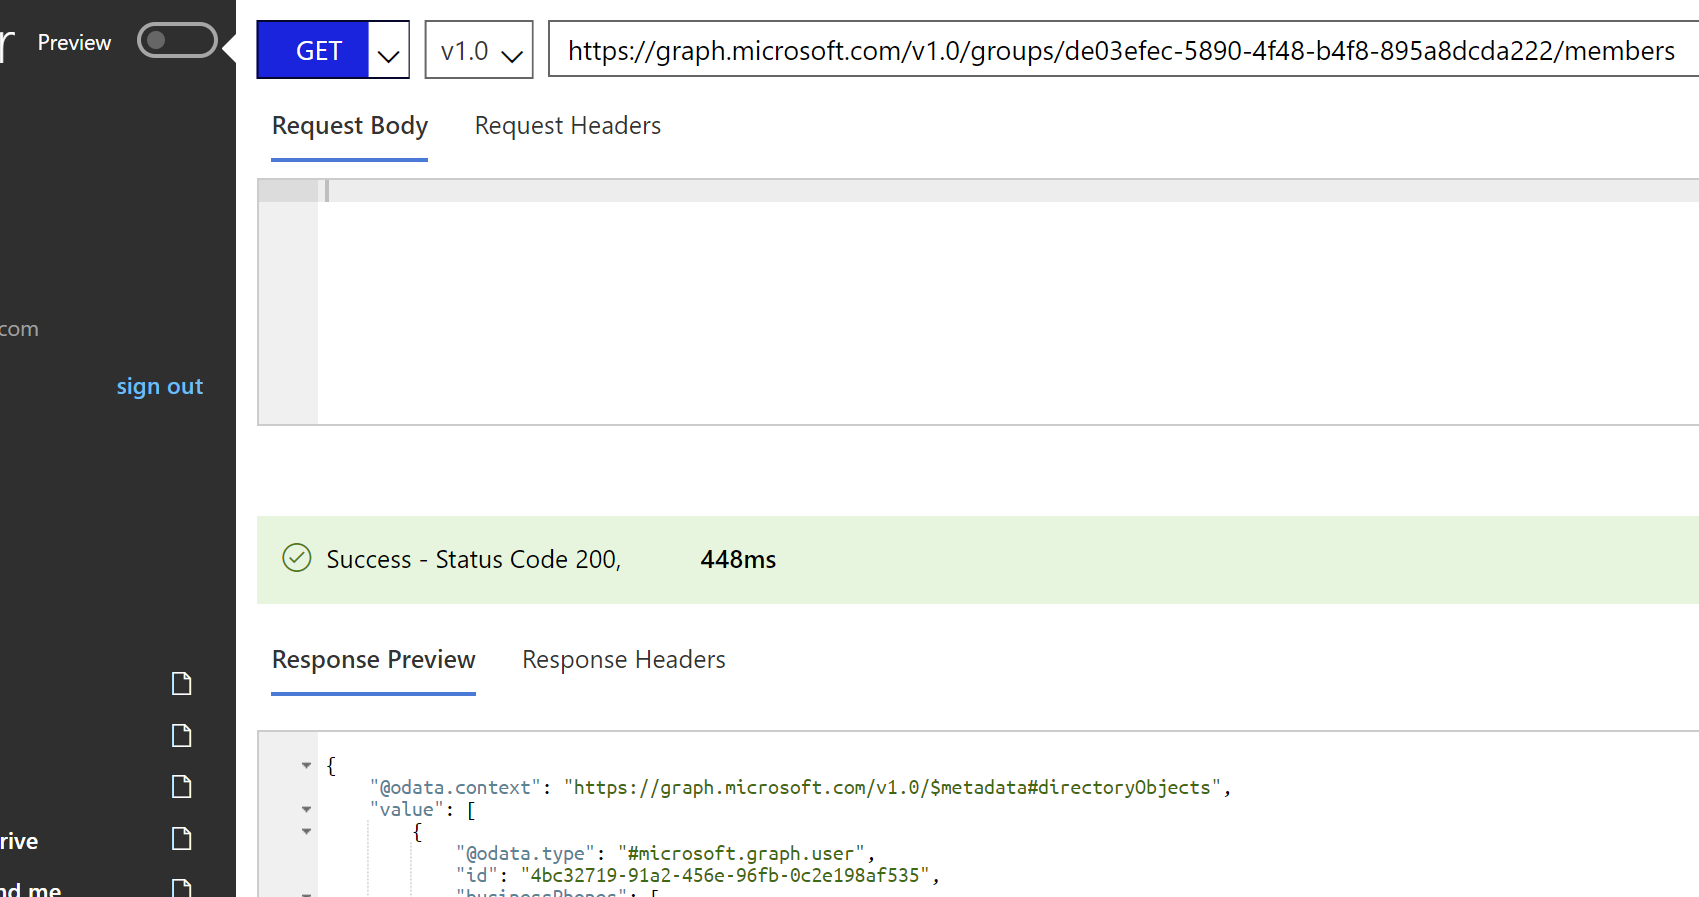Screen dimensions: 1699x897
Task: Click the "id" value 4bc32719 line
Action: tap(698, 876)
